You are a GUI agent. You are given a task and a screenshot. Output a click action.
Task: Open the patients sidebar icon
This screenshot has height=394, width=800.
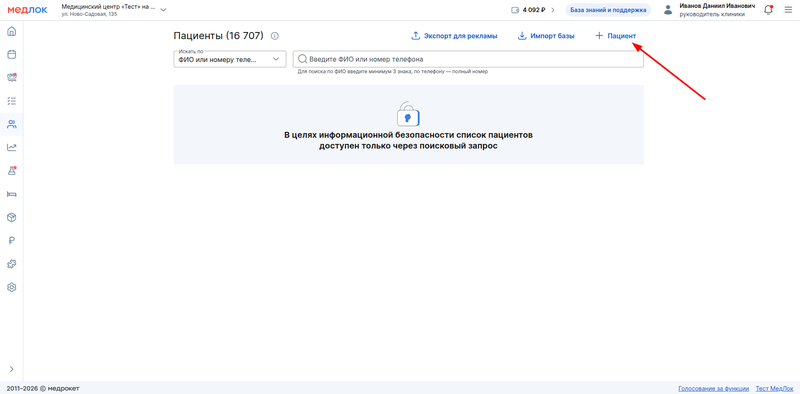[x=11, y=124]
